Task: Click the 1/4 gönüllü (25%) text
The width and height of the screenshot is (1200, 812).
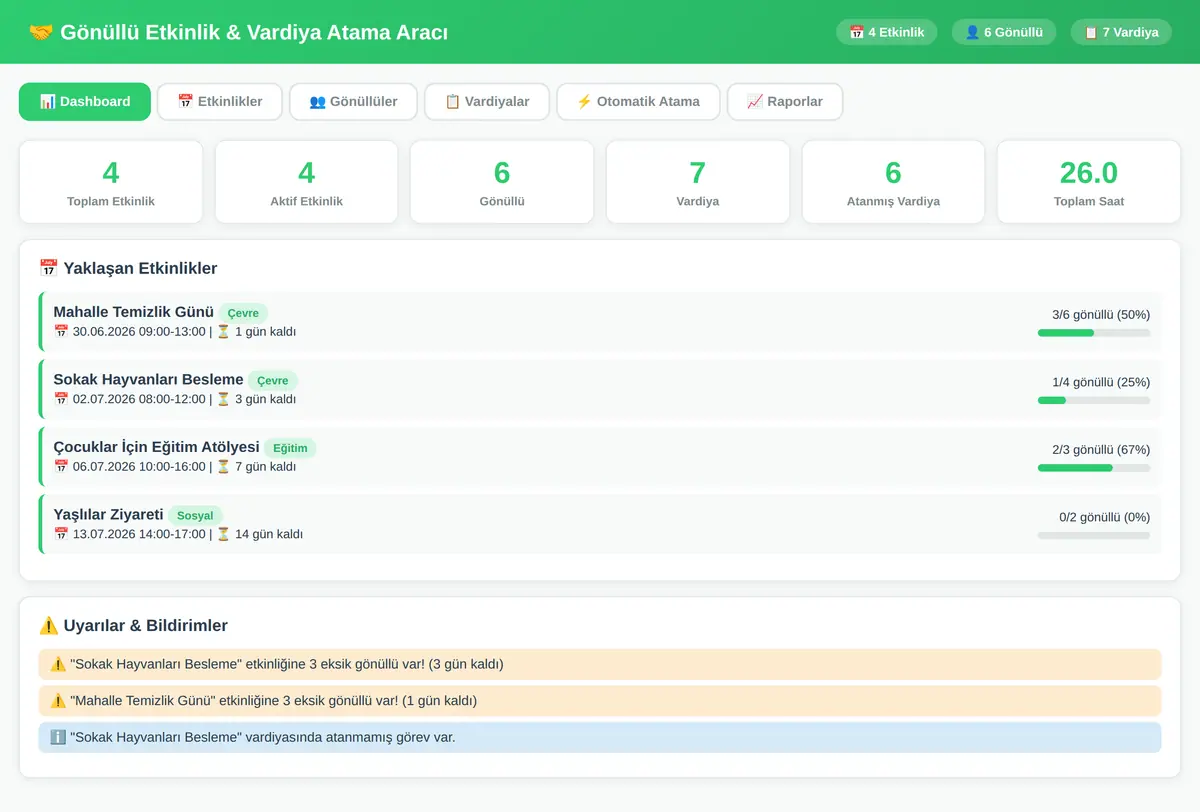Action: click(x=1101, y=382)
